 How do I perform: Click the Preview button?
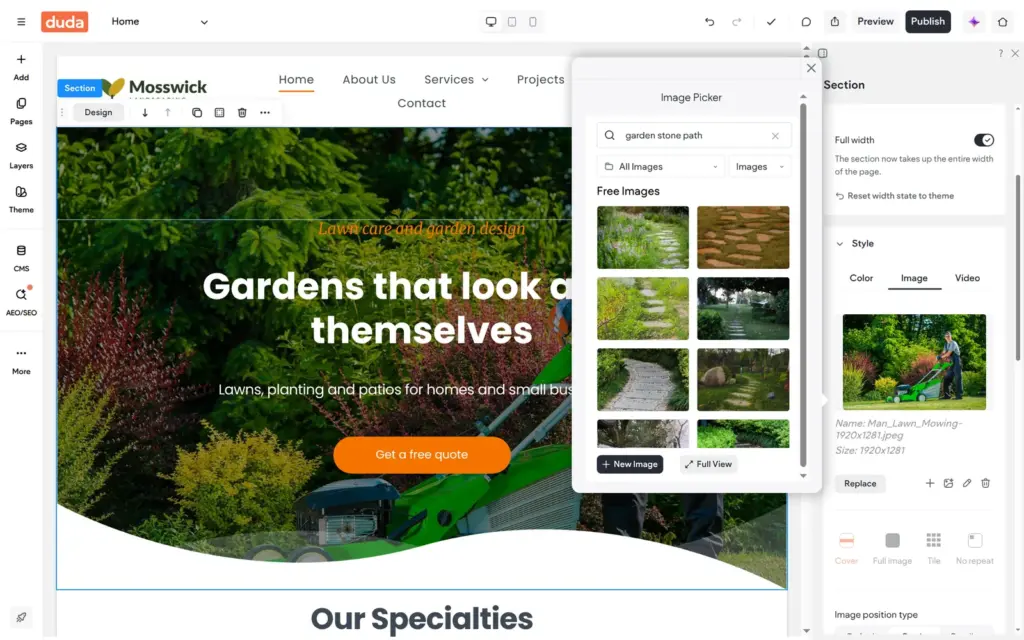[x=875, y=22]
